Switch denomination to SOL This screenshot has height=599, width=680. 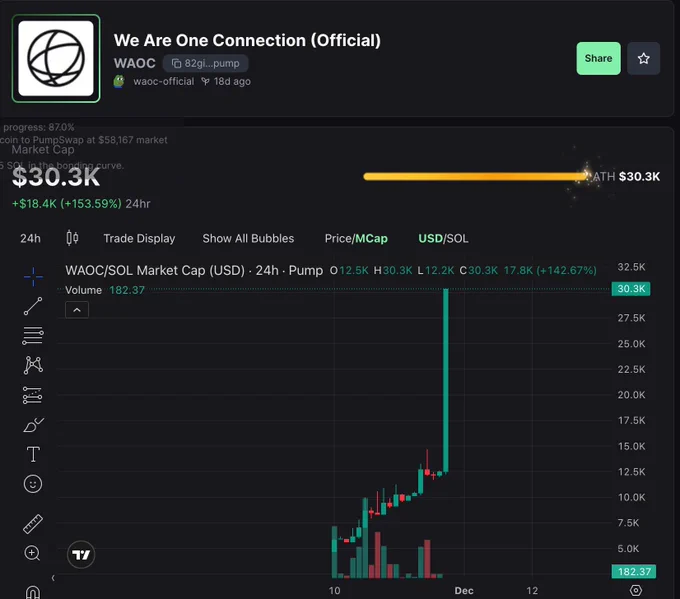tap(457, 239)
